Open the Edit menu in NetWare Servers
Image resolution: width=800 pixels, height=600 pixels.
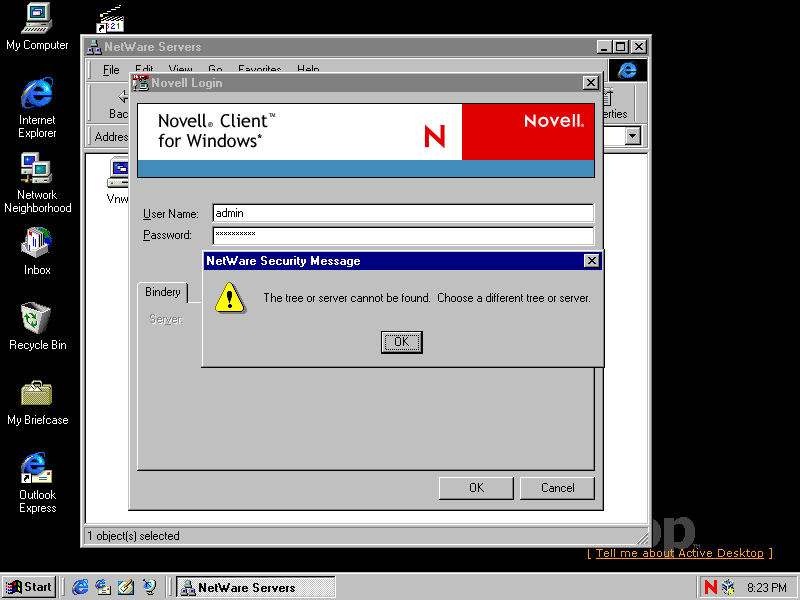(144, 69)
